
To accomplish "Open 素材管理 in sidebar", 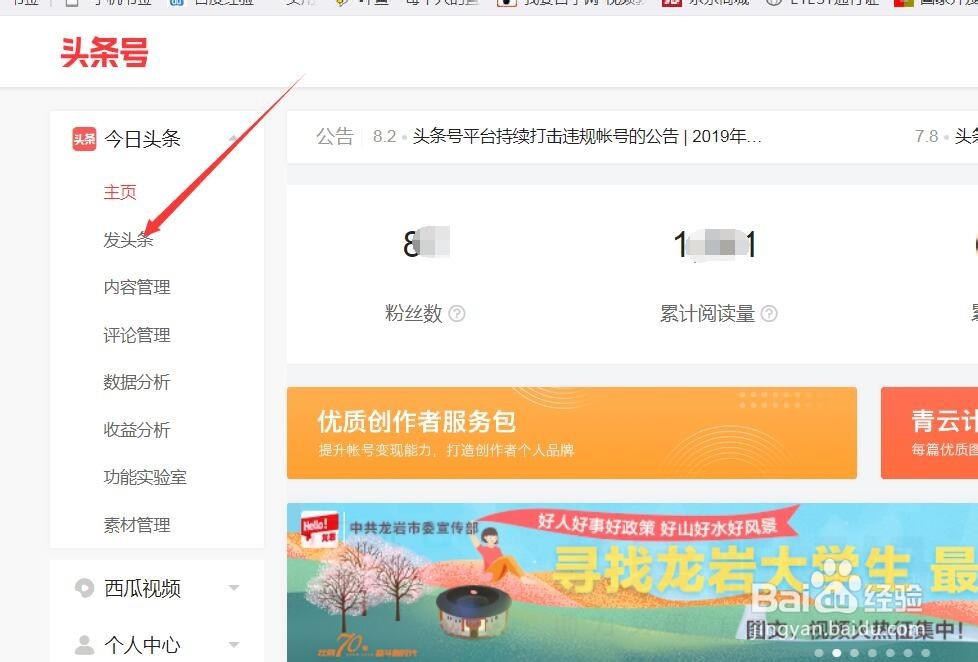I will [137, 525].
